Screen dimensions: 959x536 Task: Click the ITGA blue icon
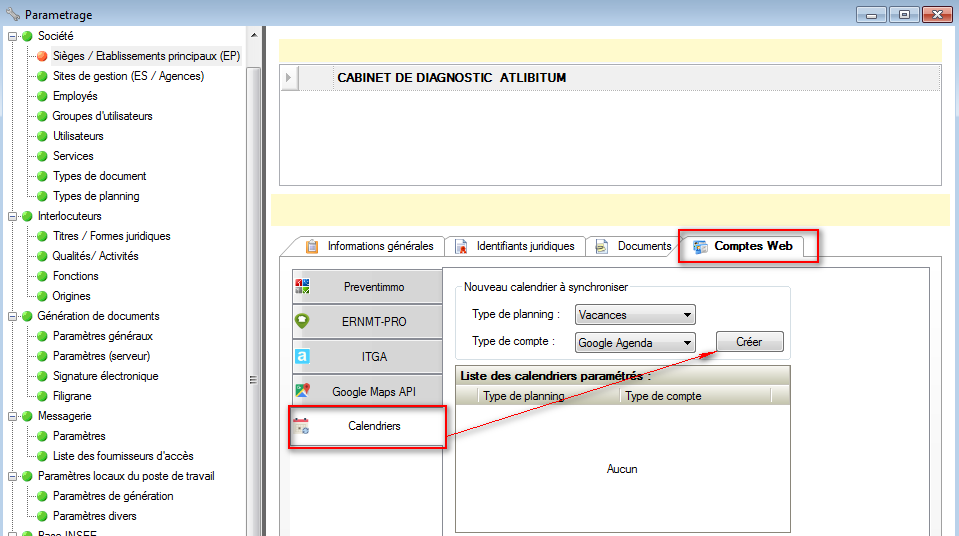point(302,356)
